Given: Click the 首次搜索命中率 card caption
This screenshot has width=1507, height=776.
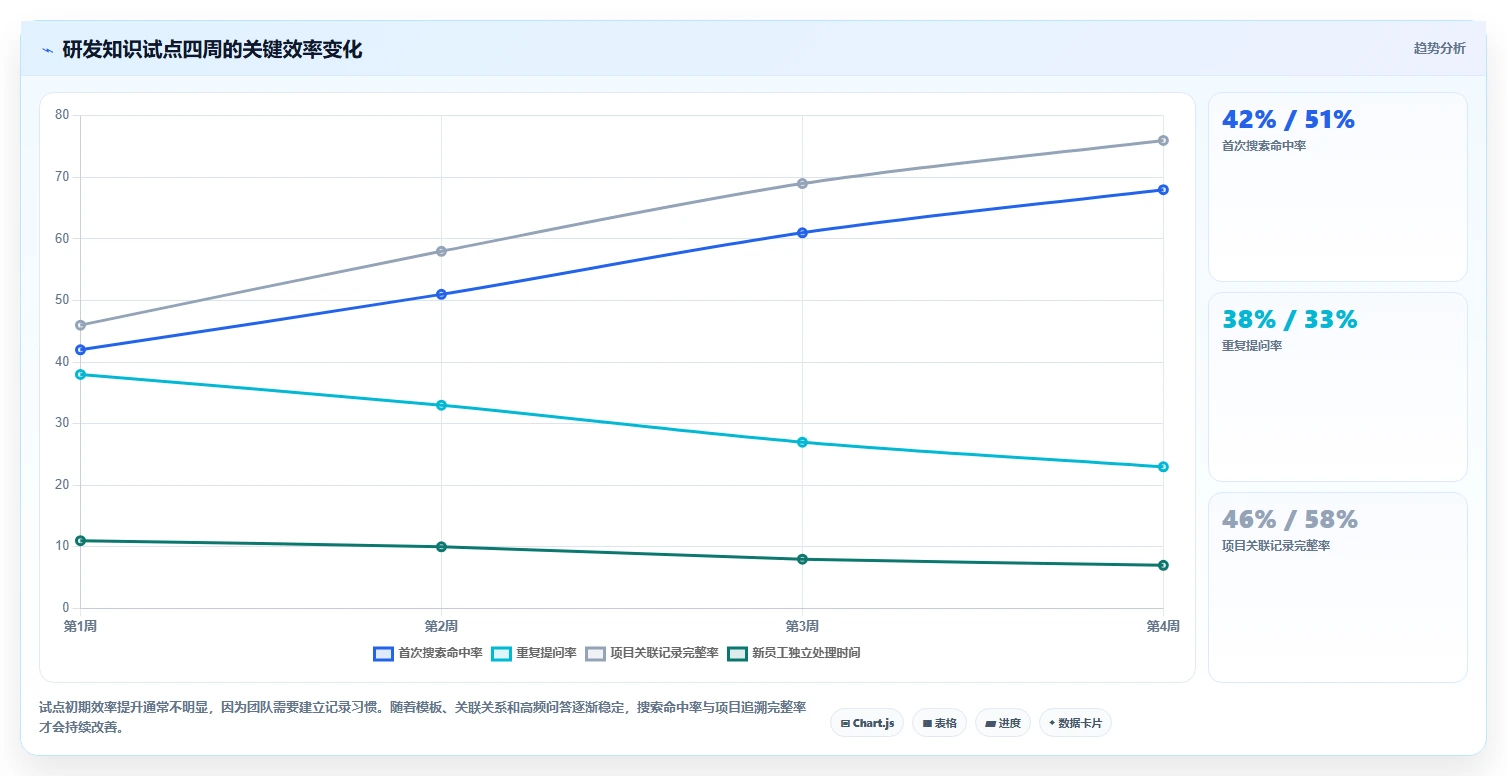Looking at the screenshot, I should click(1264, 146).
